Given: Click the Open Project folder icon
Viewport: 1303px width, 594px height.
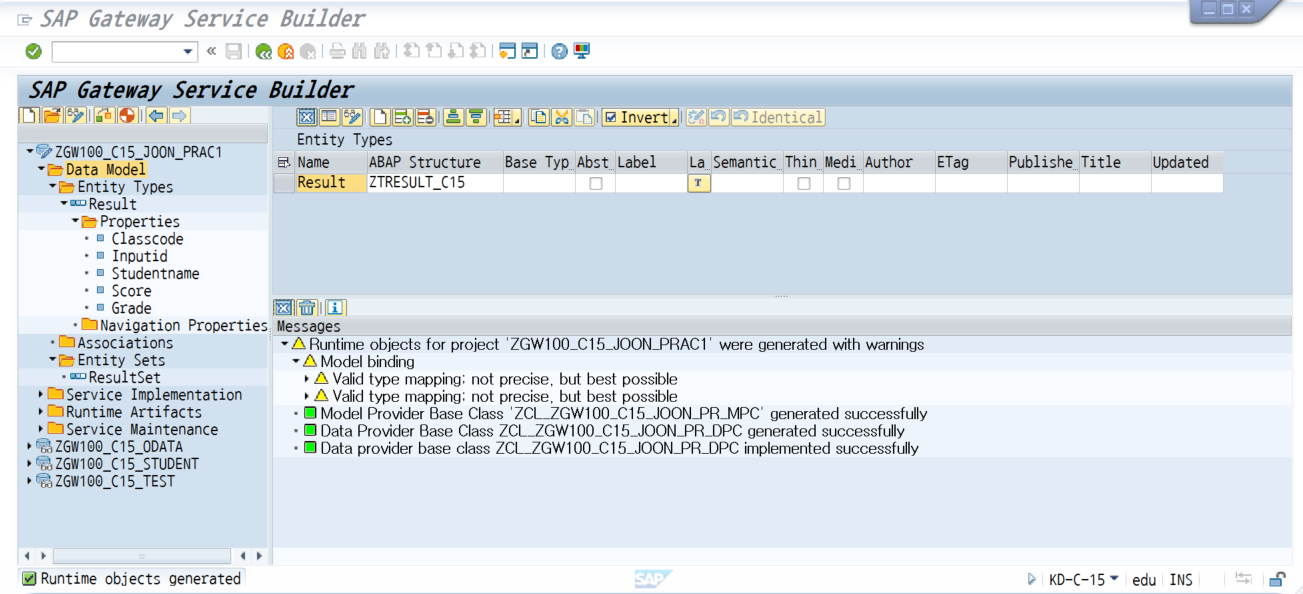Looking at the screenshot, I should click(52, 116).
